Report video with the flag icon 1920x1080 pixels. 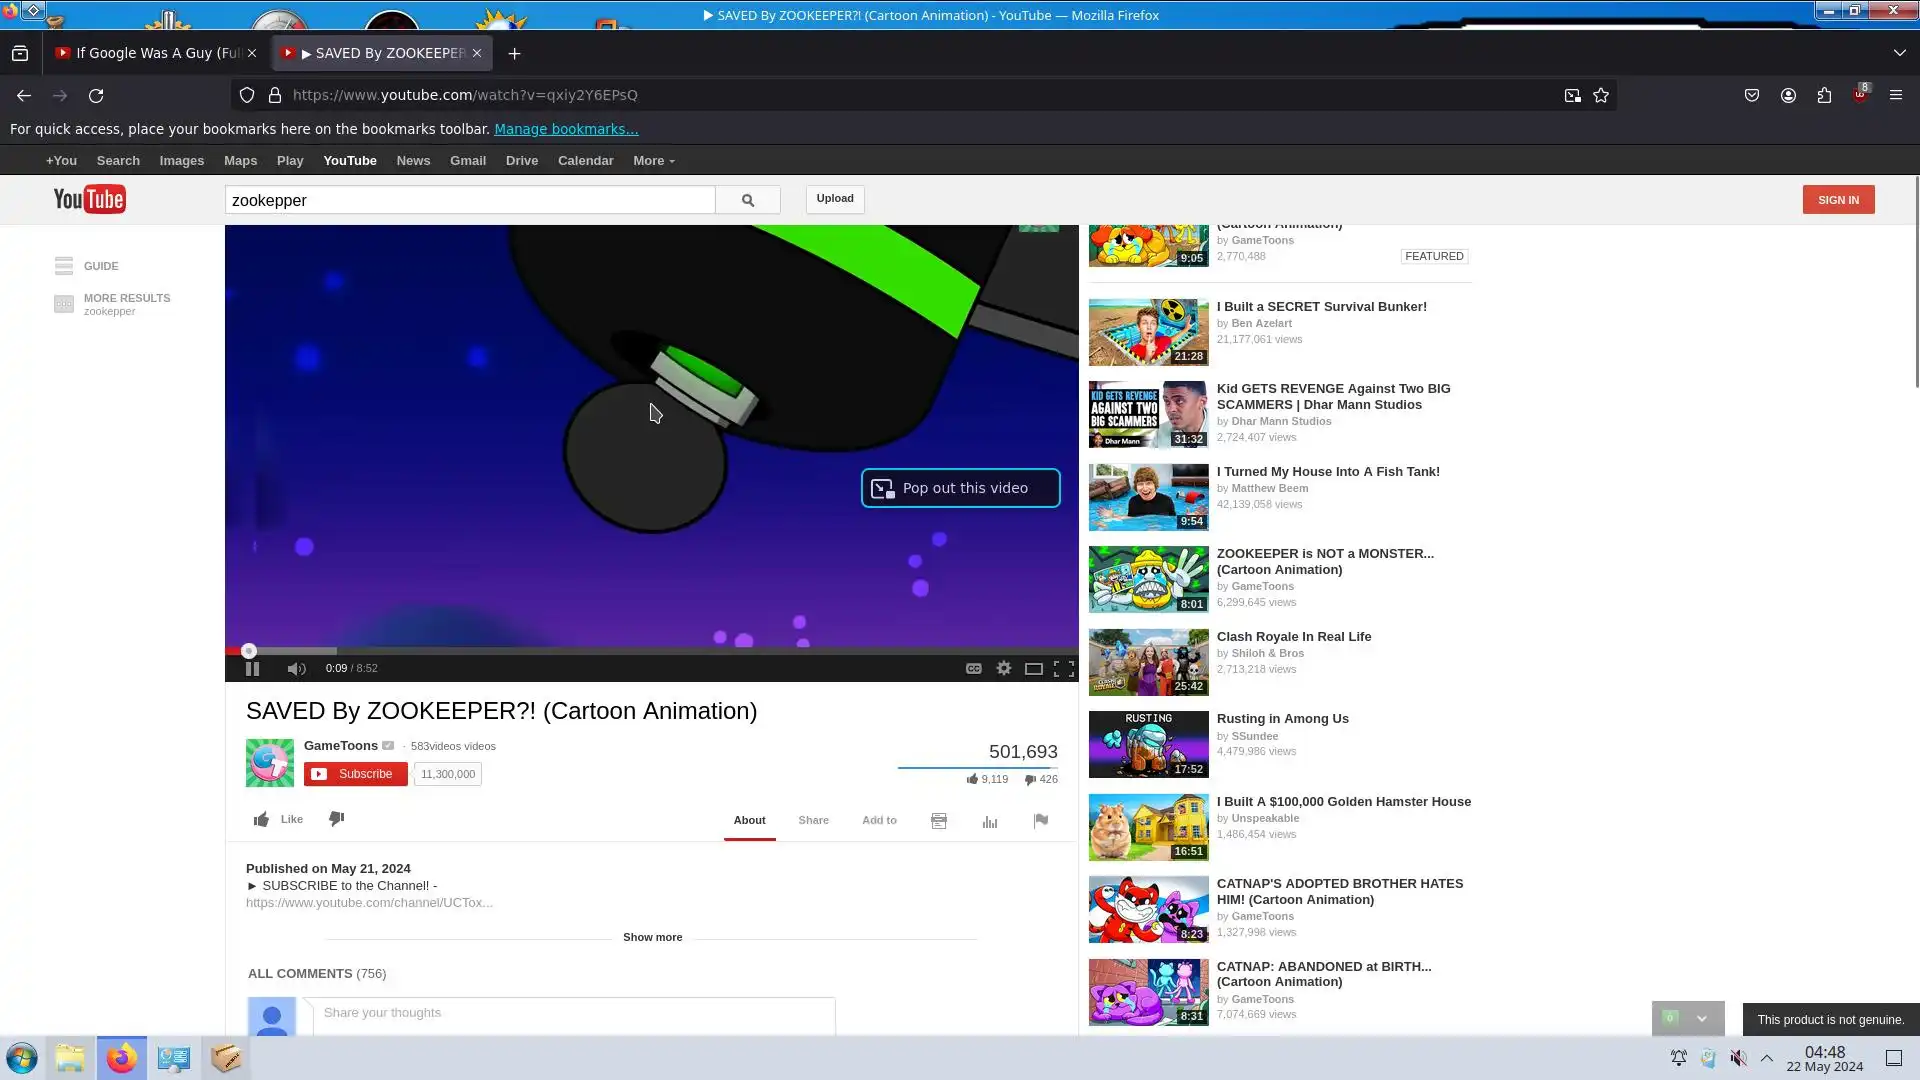point(1040,821)
